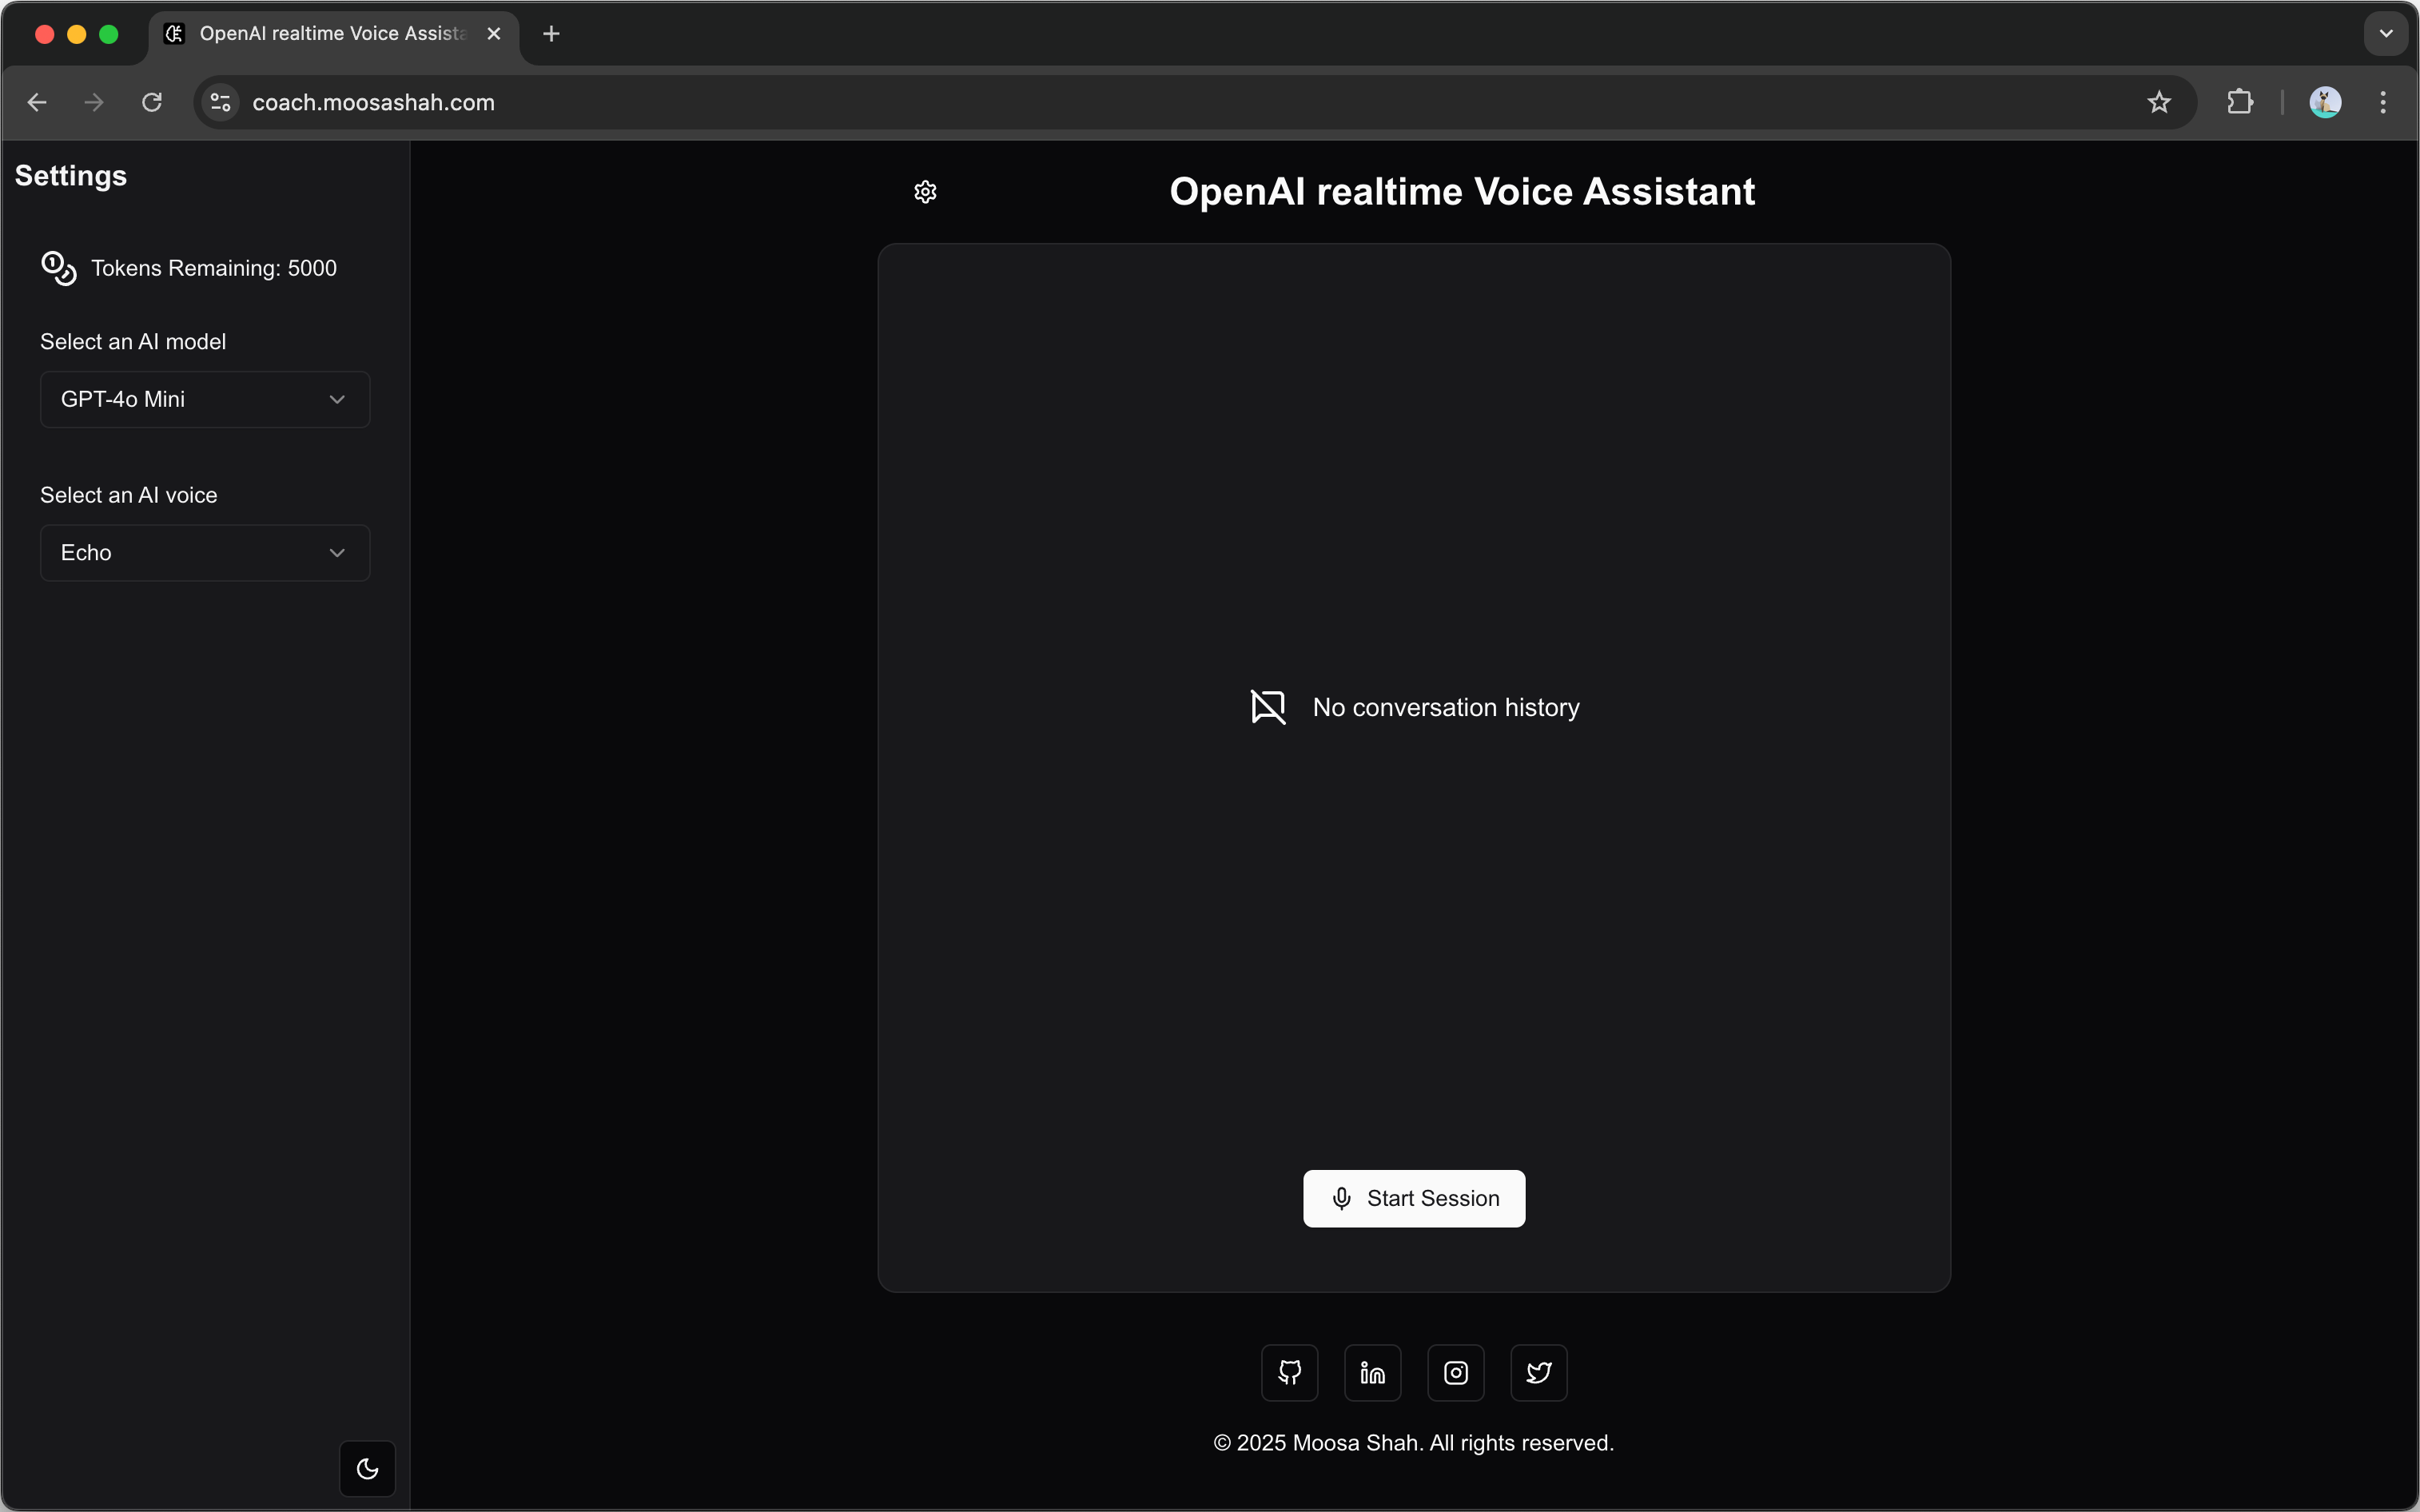Open the GitHub profile link icon
The image size is (2420, 1512).
pos(1289,1372)
